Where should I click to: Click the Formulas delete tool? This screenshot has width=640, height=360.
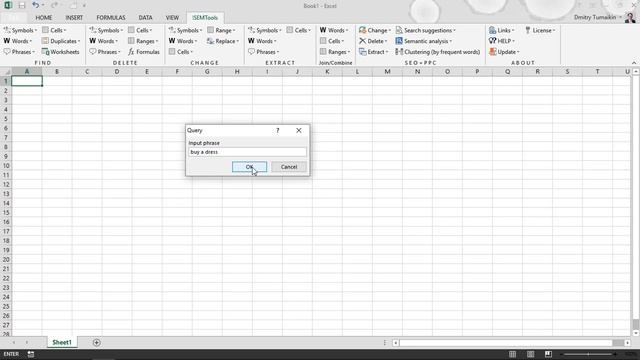[144, 52]
